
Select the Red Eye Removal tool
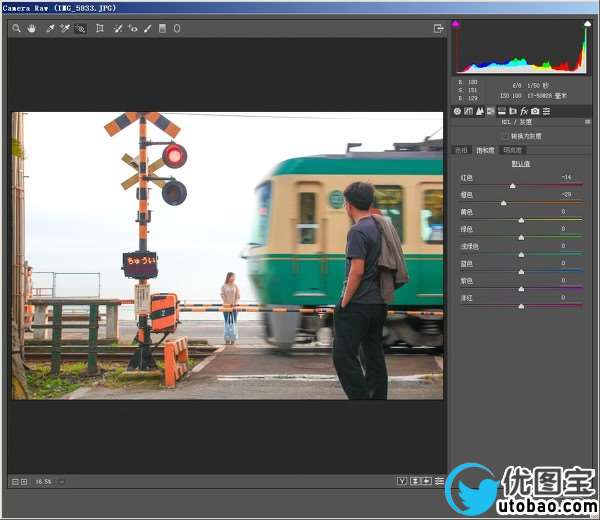[133, 28]
